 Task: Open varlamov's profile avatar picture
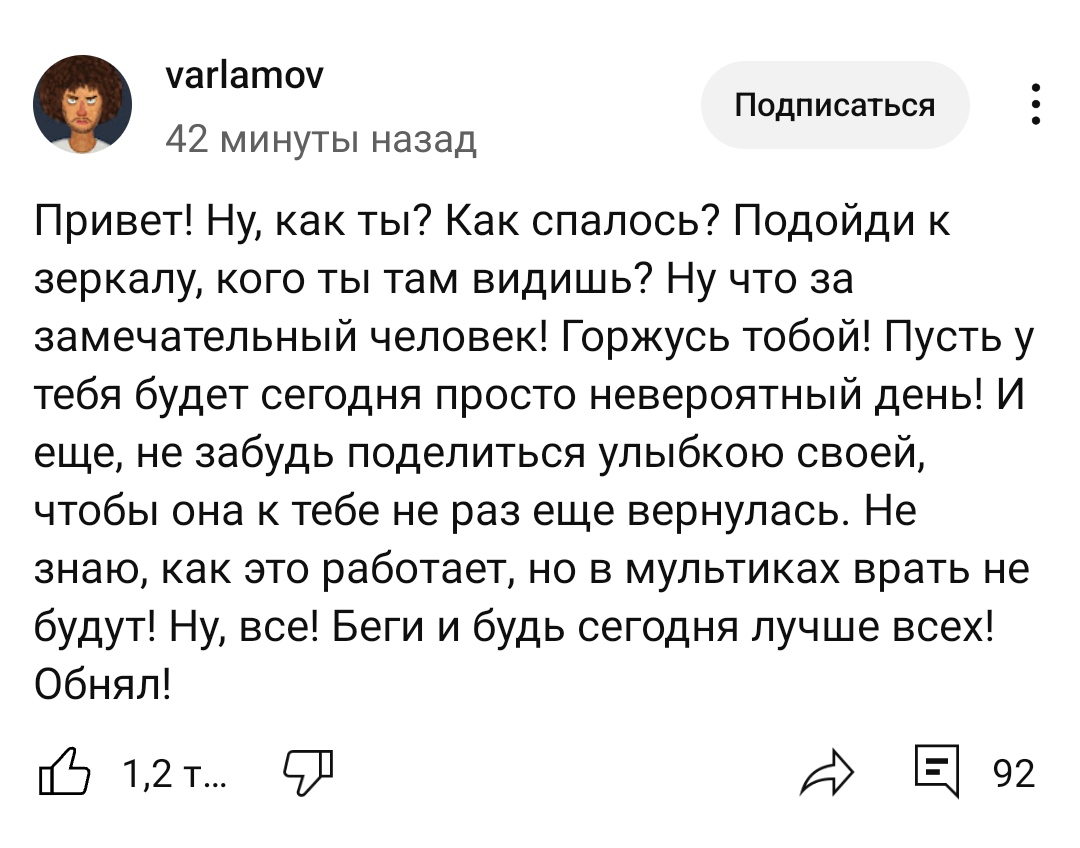coord(82,104)
